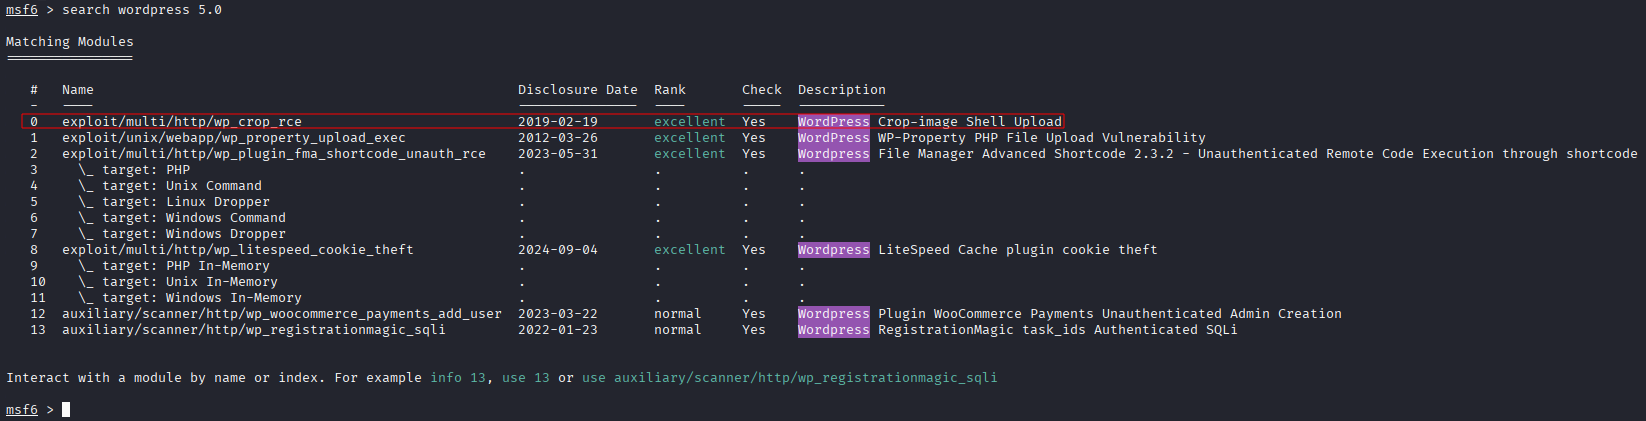
Task: Click the 'excellent' rank of wp_crop_rce
Action: coord(690,122)
